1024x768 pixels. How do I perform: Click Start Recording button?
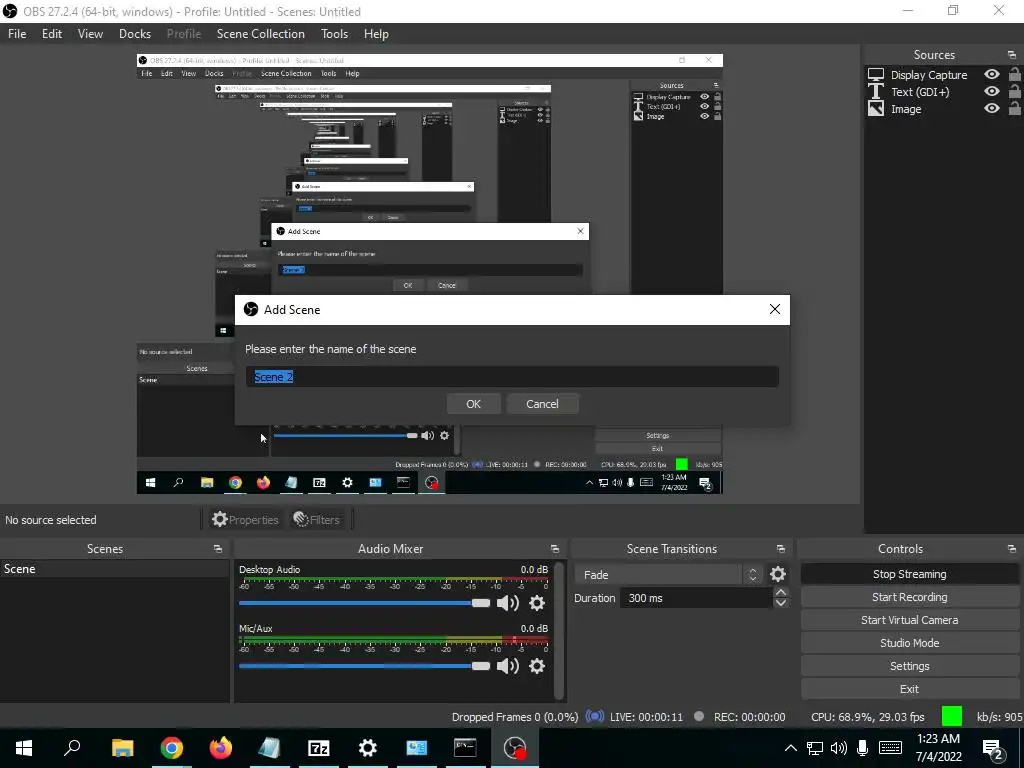(909, 597)
